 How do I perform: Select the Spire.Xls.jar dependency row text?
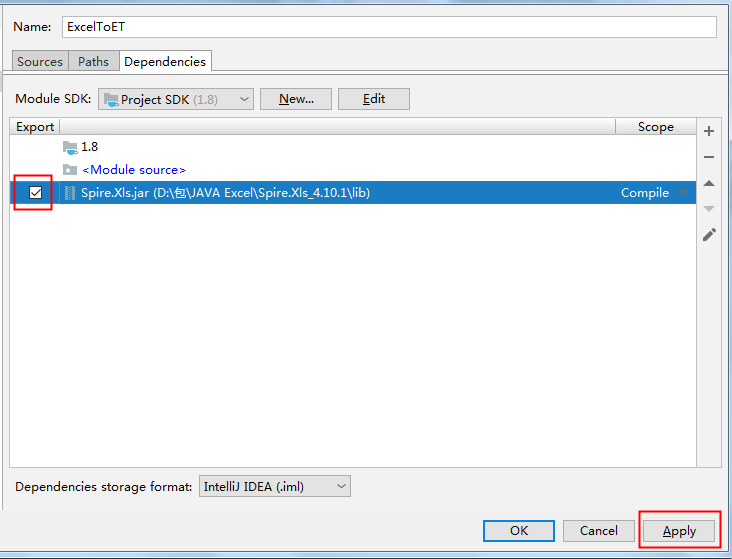pos(225,193)
